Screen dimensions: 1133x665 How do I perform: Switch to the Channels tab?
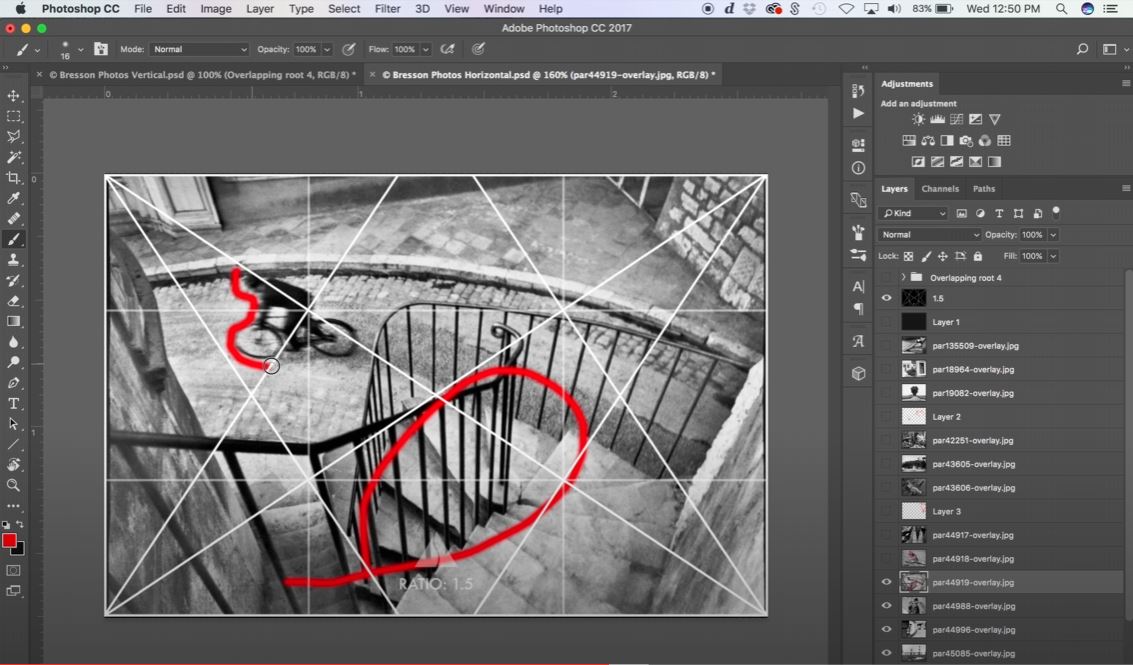coord(940,189)
